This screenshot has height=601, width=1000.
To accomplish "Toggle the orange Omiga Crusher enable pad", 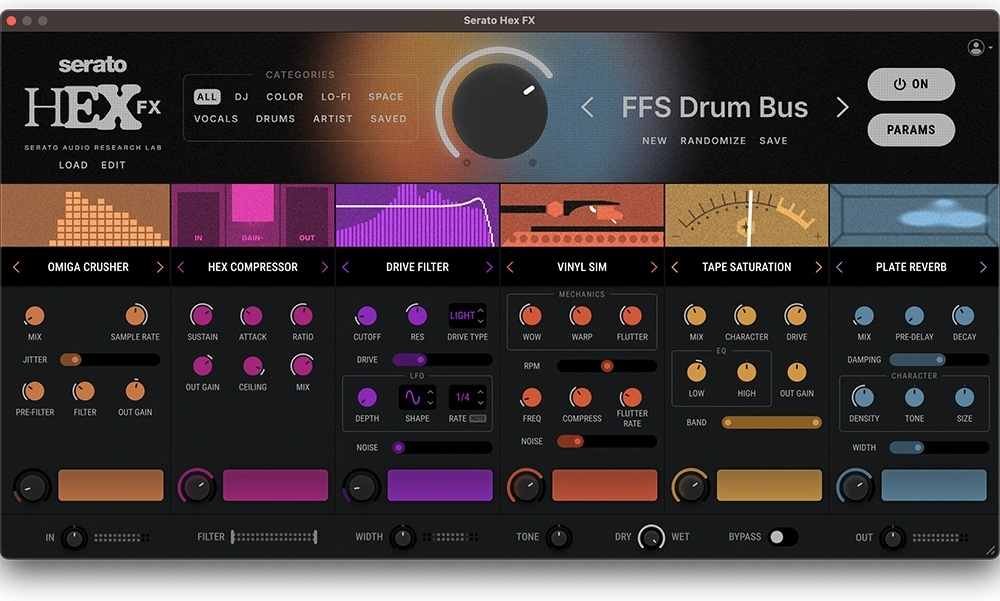I will pos(111,485).
